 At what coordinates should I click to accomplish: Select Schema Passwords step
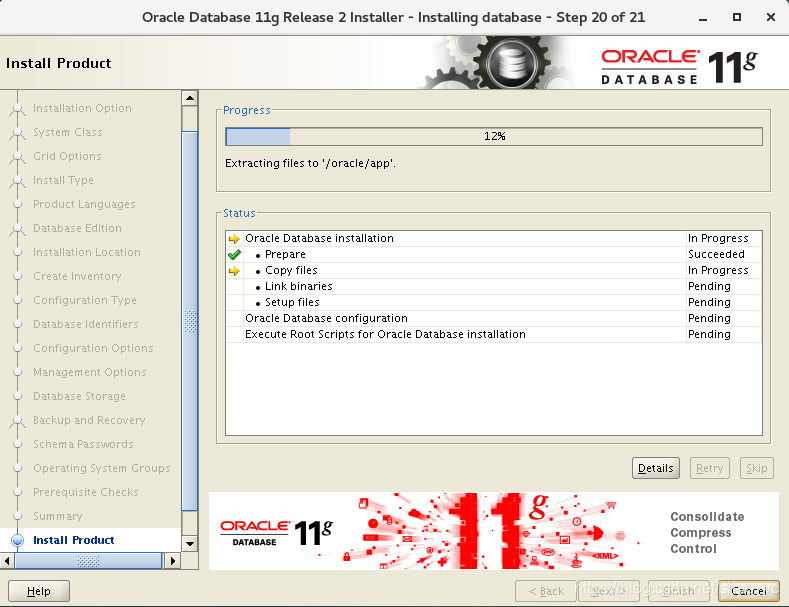click(x=83, y=444)
